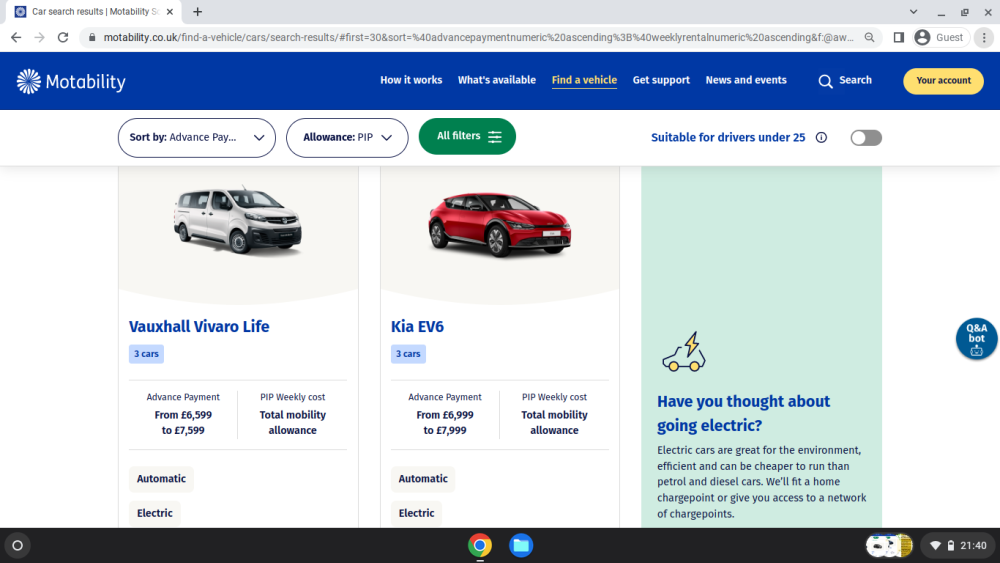This screenshot has width=1000, height=563.
Task: Click Electric tag on the Vauxhall card
Action: pos(155,513)
